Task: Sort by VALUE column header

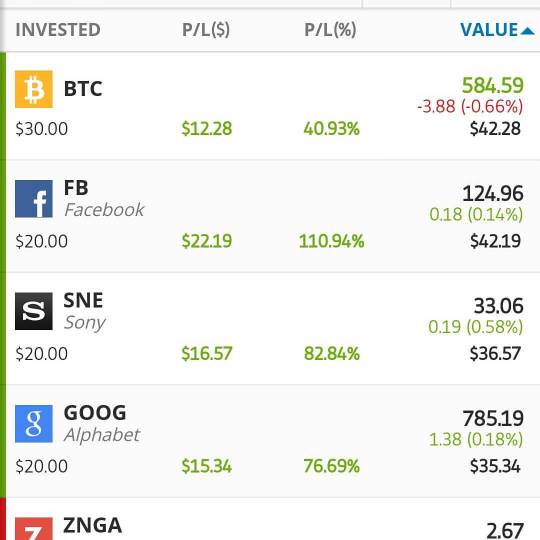Action: point(489,30)
